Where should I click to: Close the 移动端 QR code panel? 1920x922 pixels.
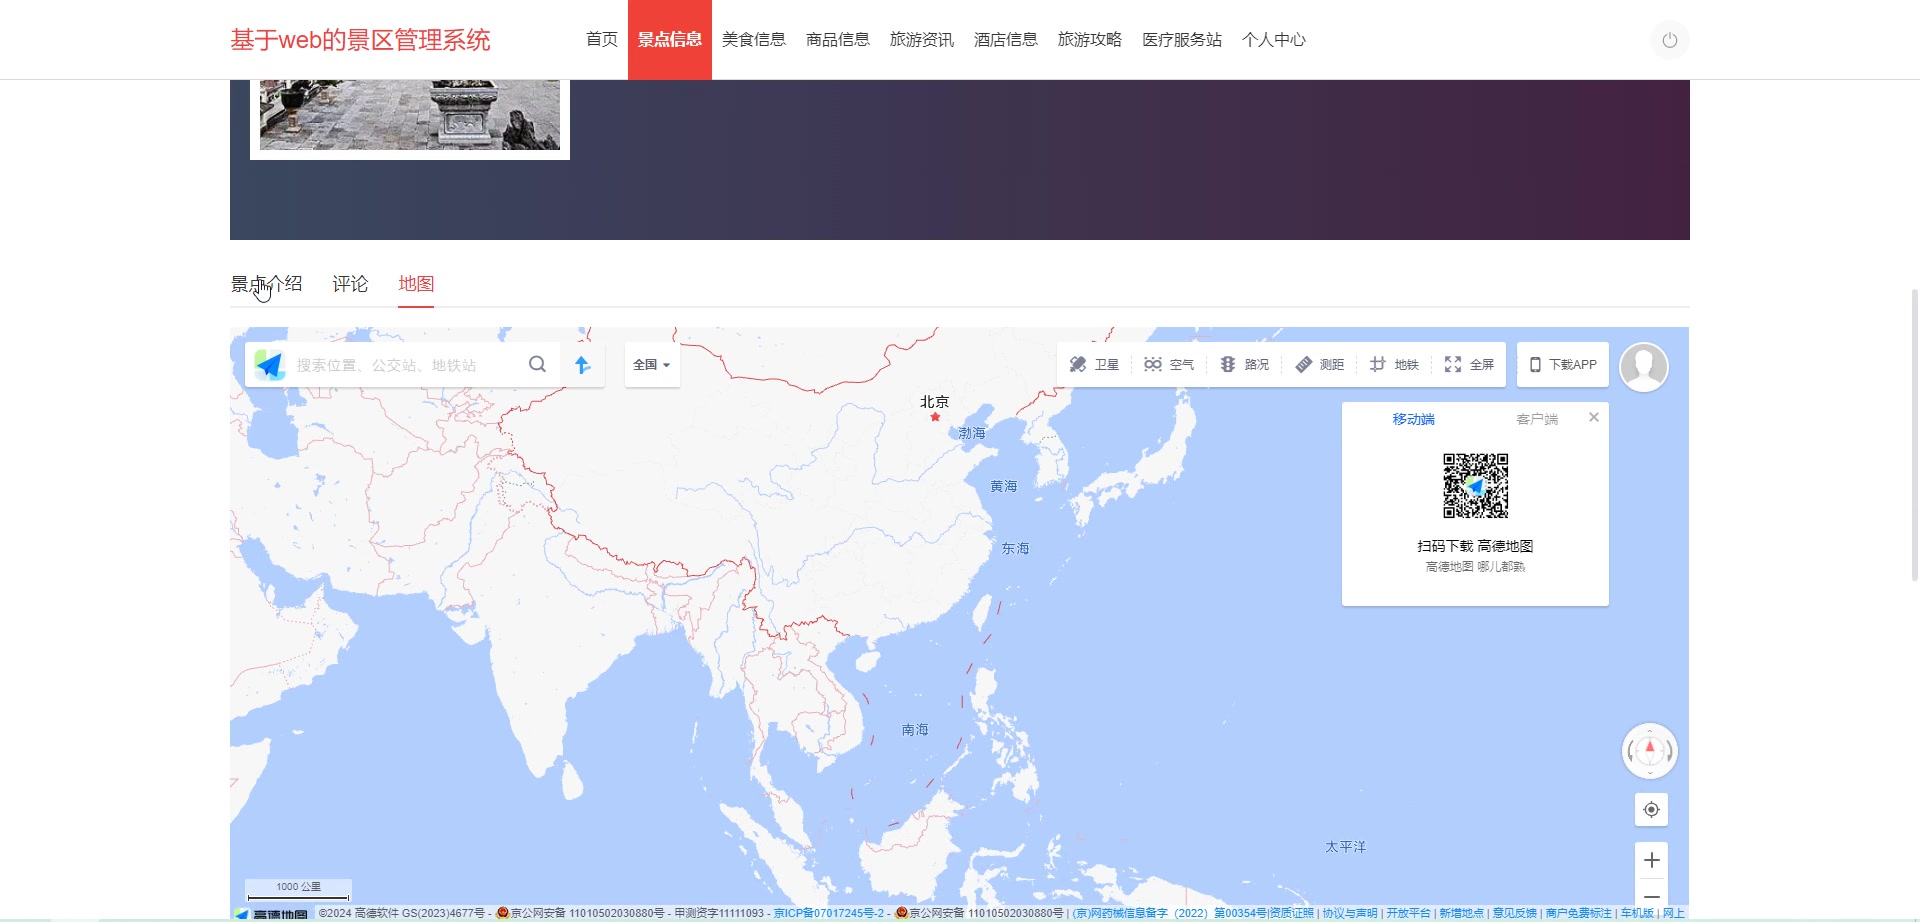click(x=1593, y=417)
